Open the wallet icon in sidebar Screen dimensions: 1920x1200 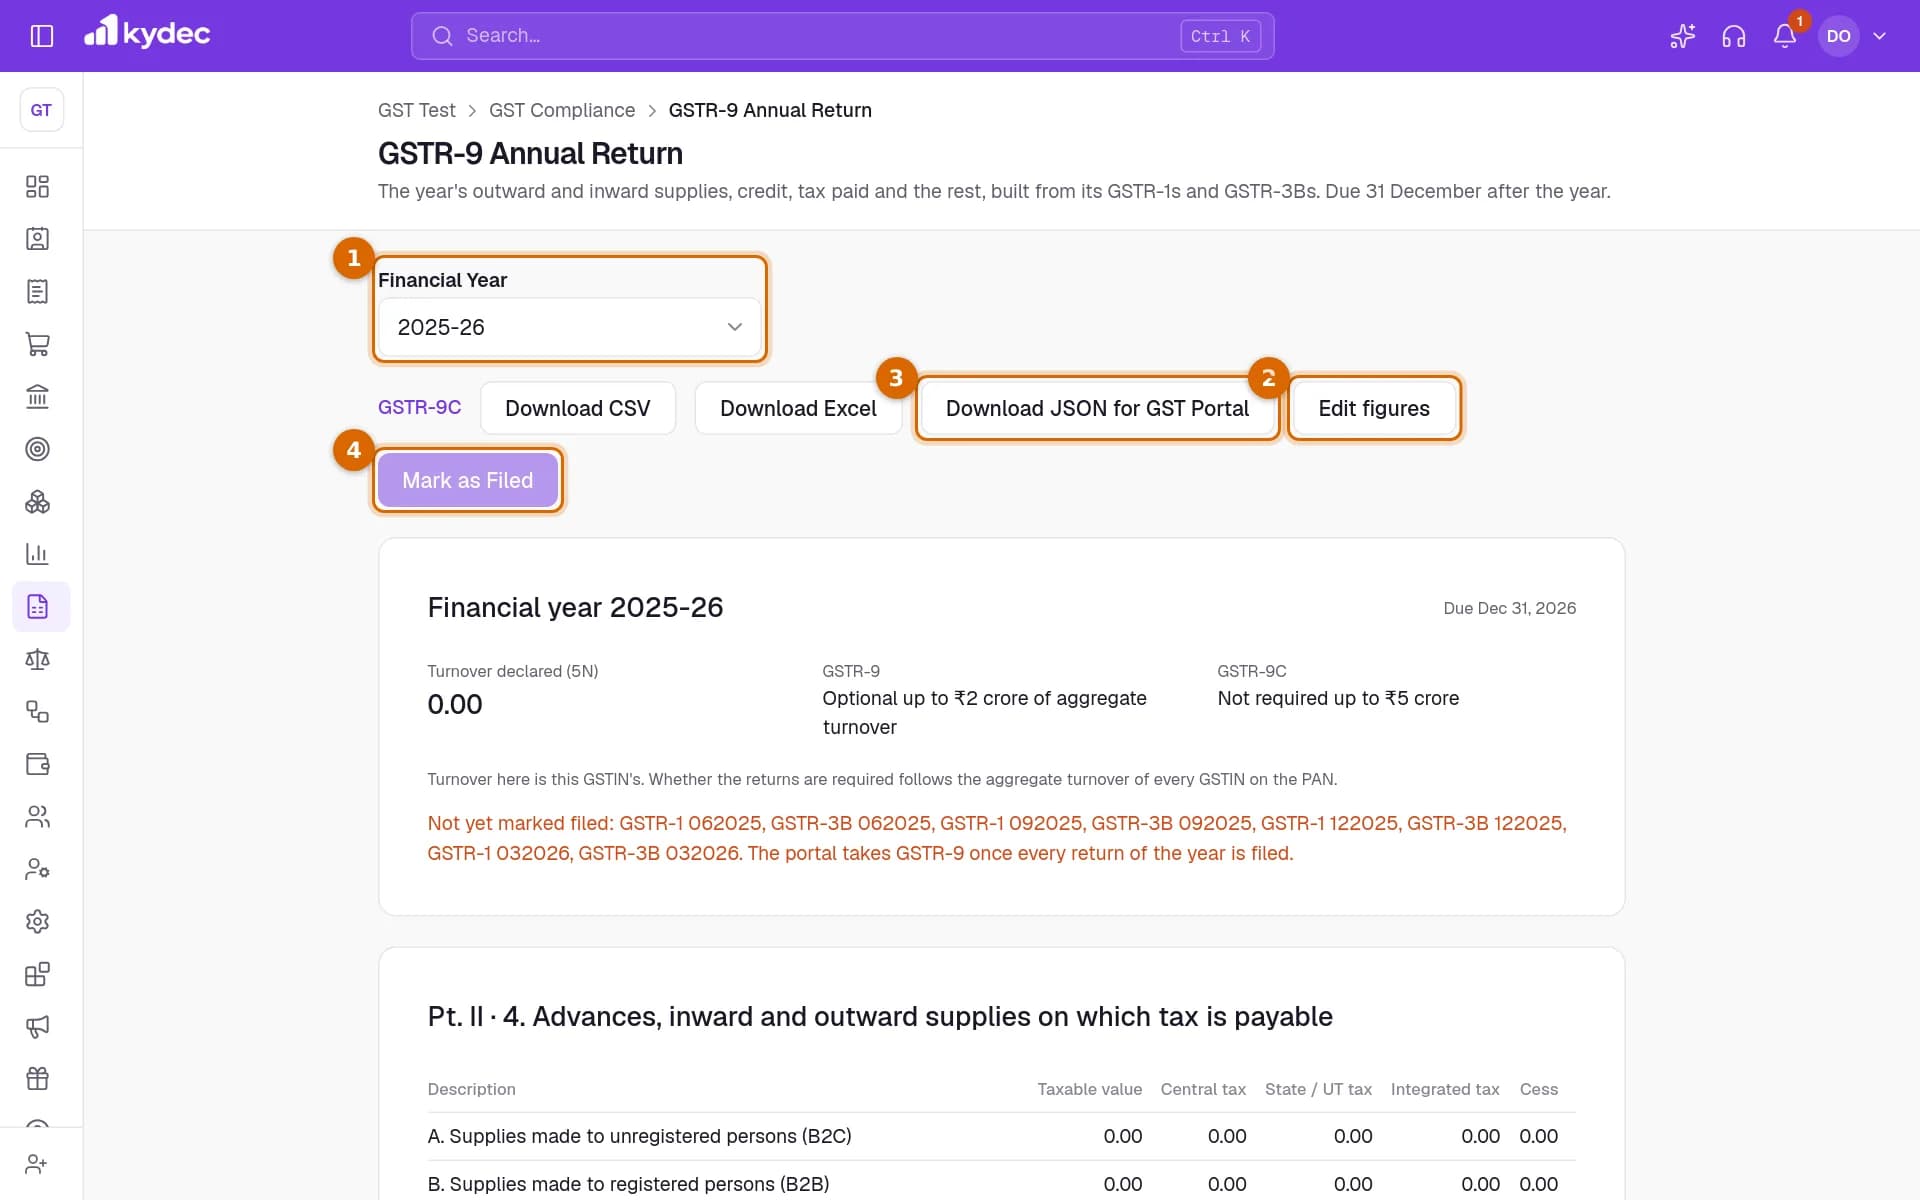37,764
